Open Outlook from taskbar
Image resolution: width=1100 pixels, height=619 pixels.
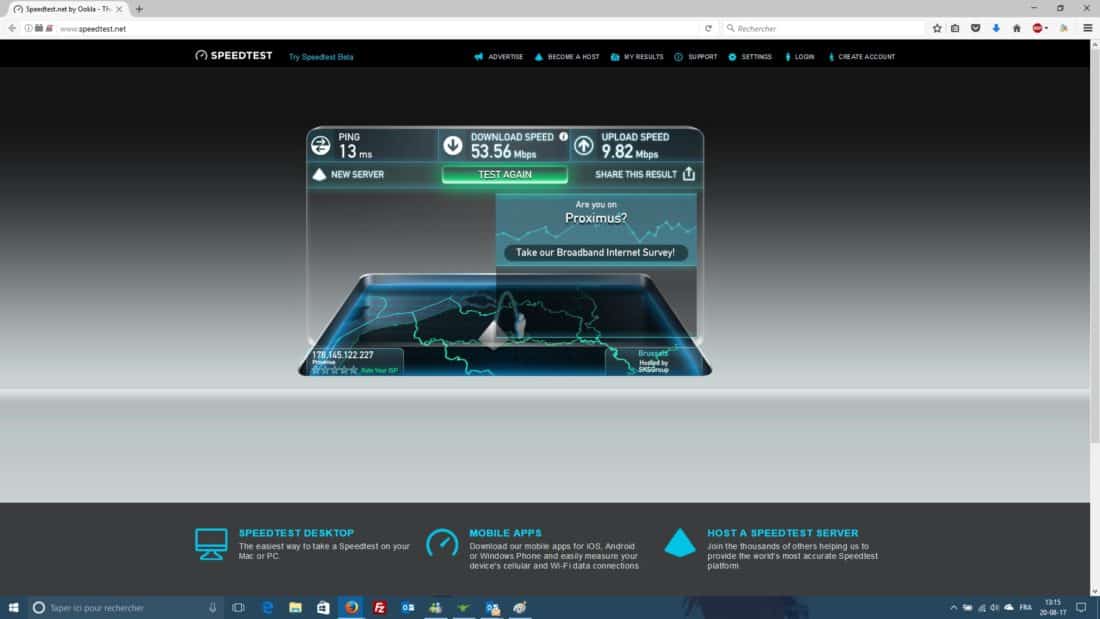click(x=408, y=608)
